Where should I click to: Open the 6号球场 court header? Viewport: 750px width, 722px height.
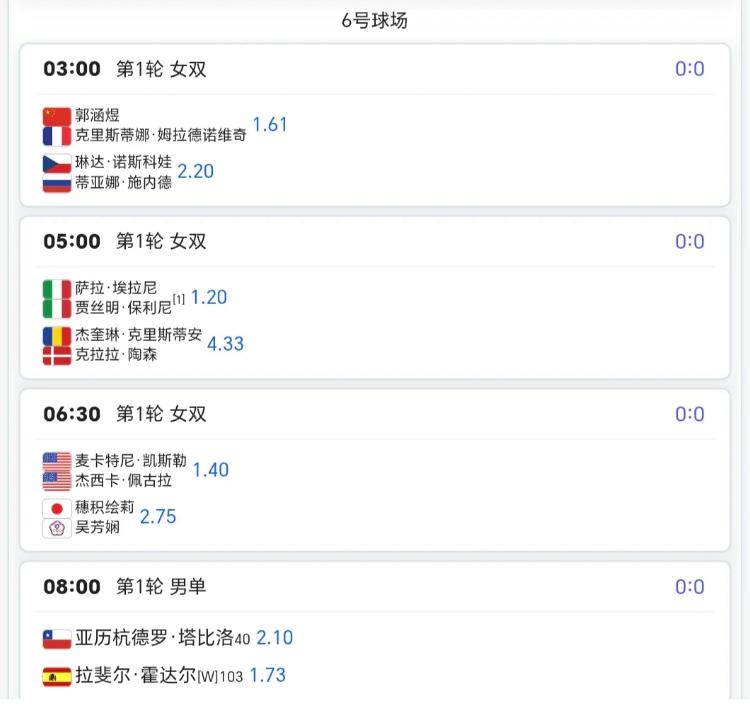375,21
